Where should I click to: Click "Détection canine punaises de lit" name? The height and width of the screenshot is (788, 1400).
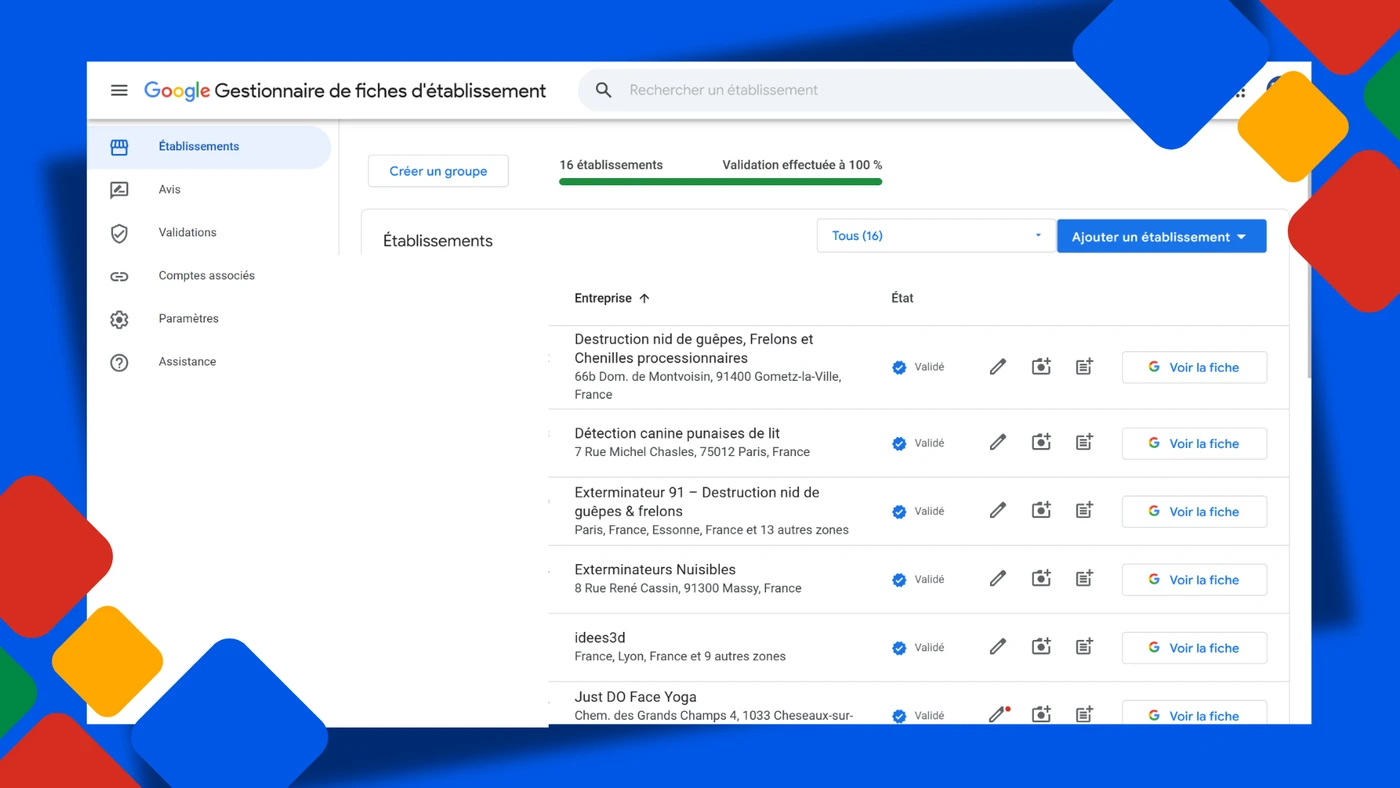pyautogui.click(x=677, y=433)
